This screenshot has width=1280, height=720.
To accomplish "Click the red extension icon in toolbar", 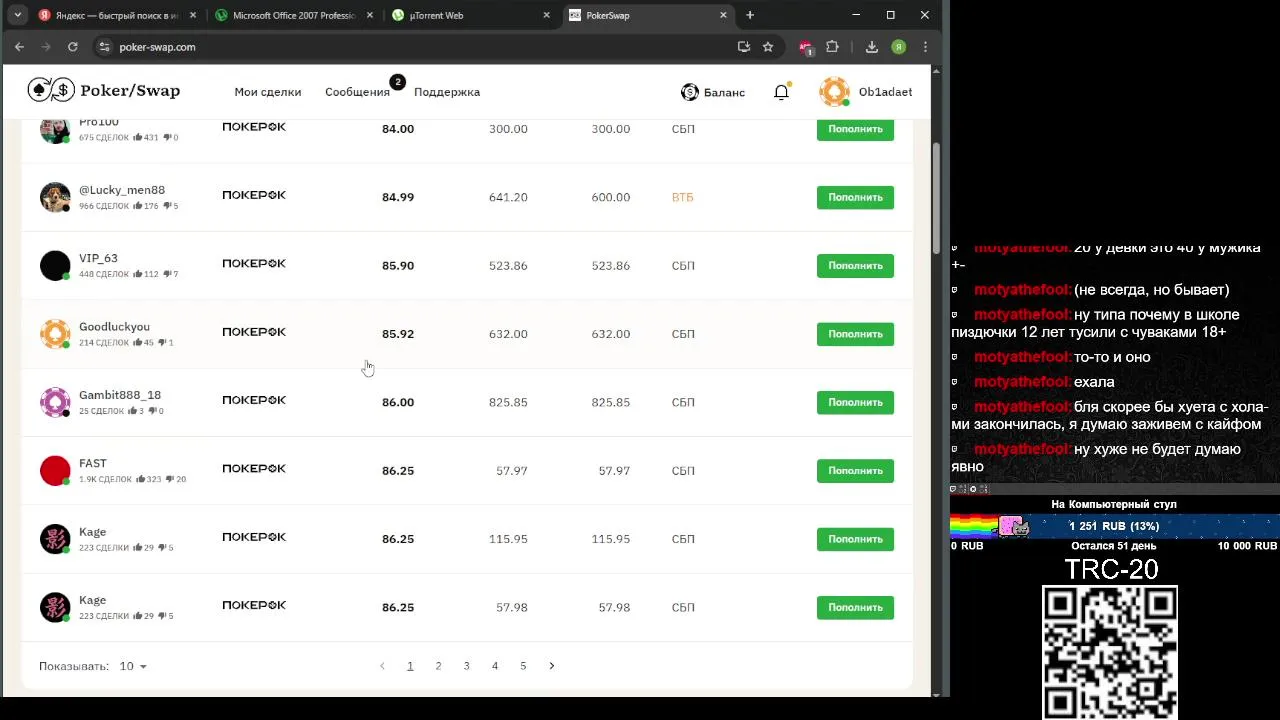I will pos(806,47).
